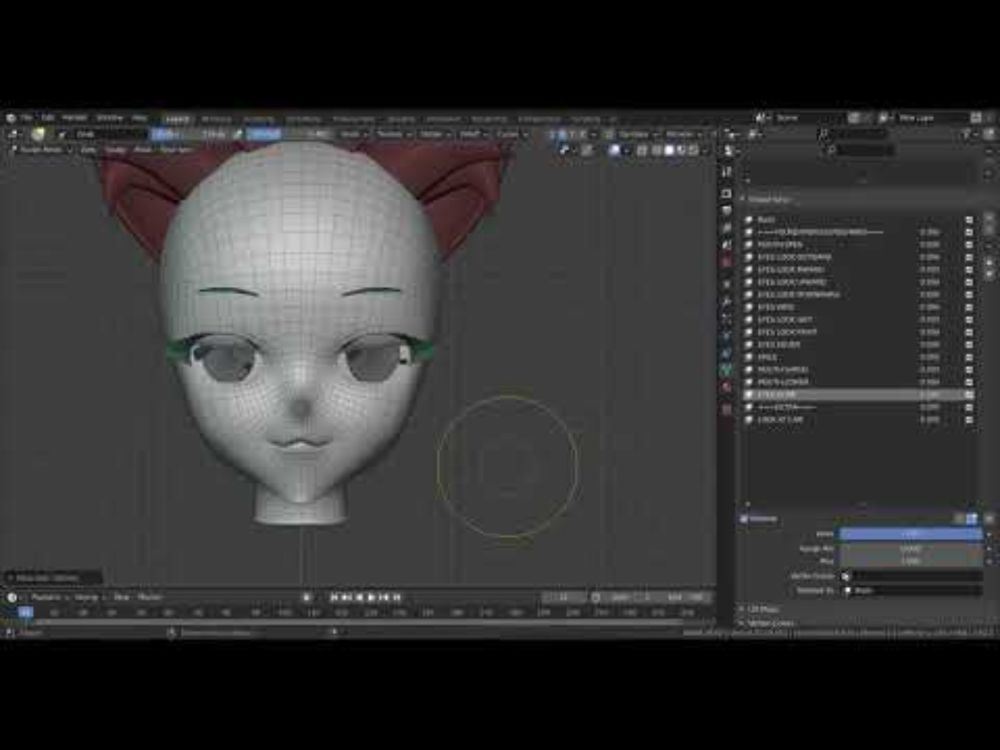Toggle the LOOK AT CAM shape key checkbox

tap(969, 420)
